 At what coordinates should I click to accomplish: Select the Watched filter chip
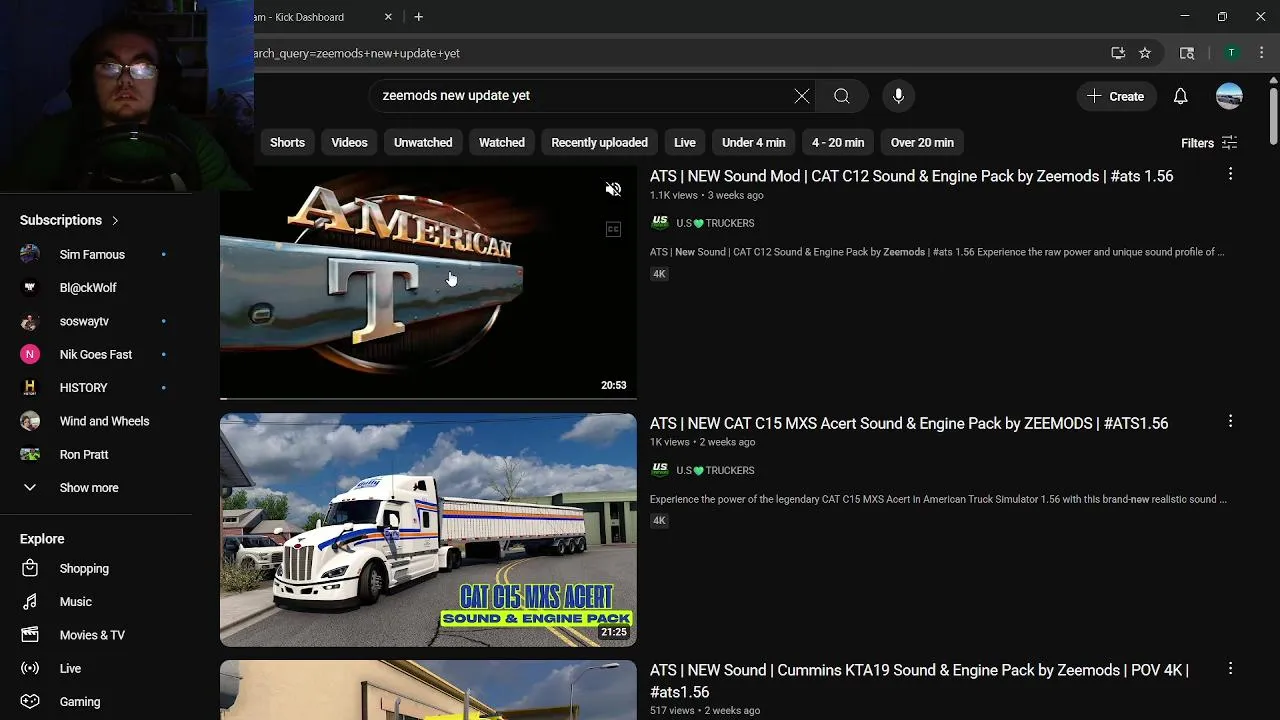[502, 142]
